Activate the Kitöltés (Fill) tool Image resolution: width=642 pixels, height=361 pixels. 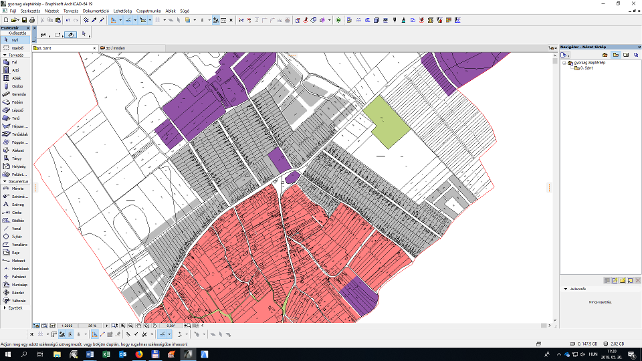tap(15, 221)
